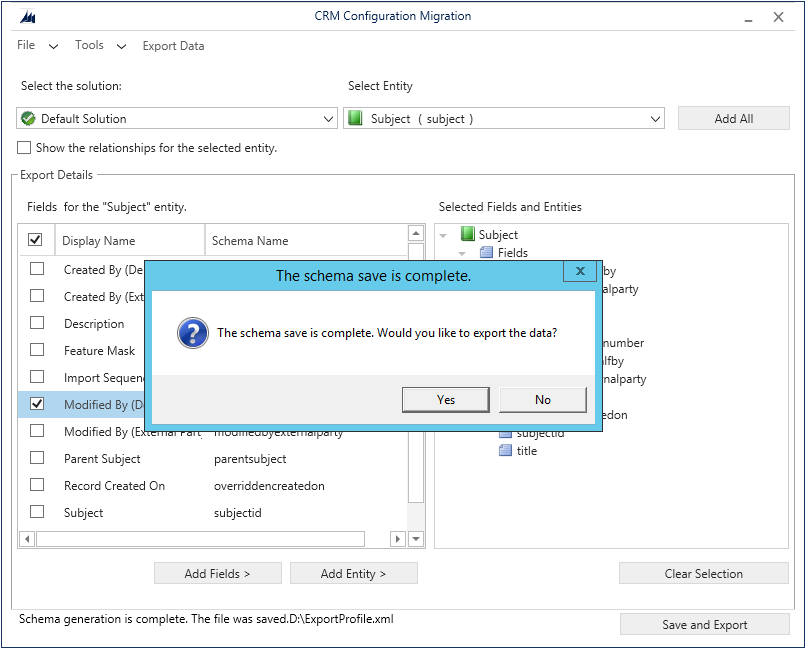Collapse the Fields tree node

tap(462, 254)
